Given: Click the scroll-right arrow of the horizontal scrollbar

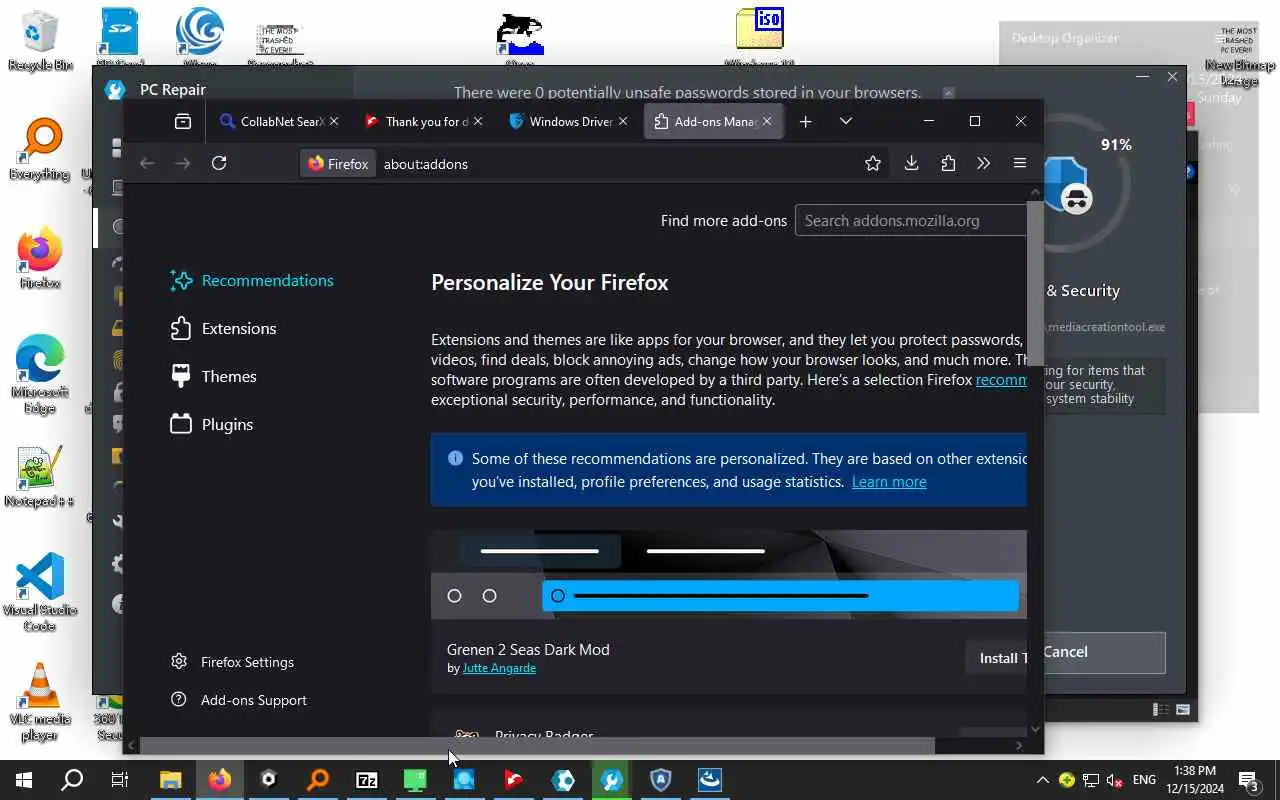Looking at the screenshot, I should [1019, 746].
